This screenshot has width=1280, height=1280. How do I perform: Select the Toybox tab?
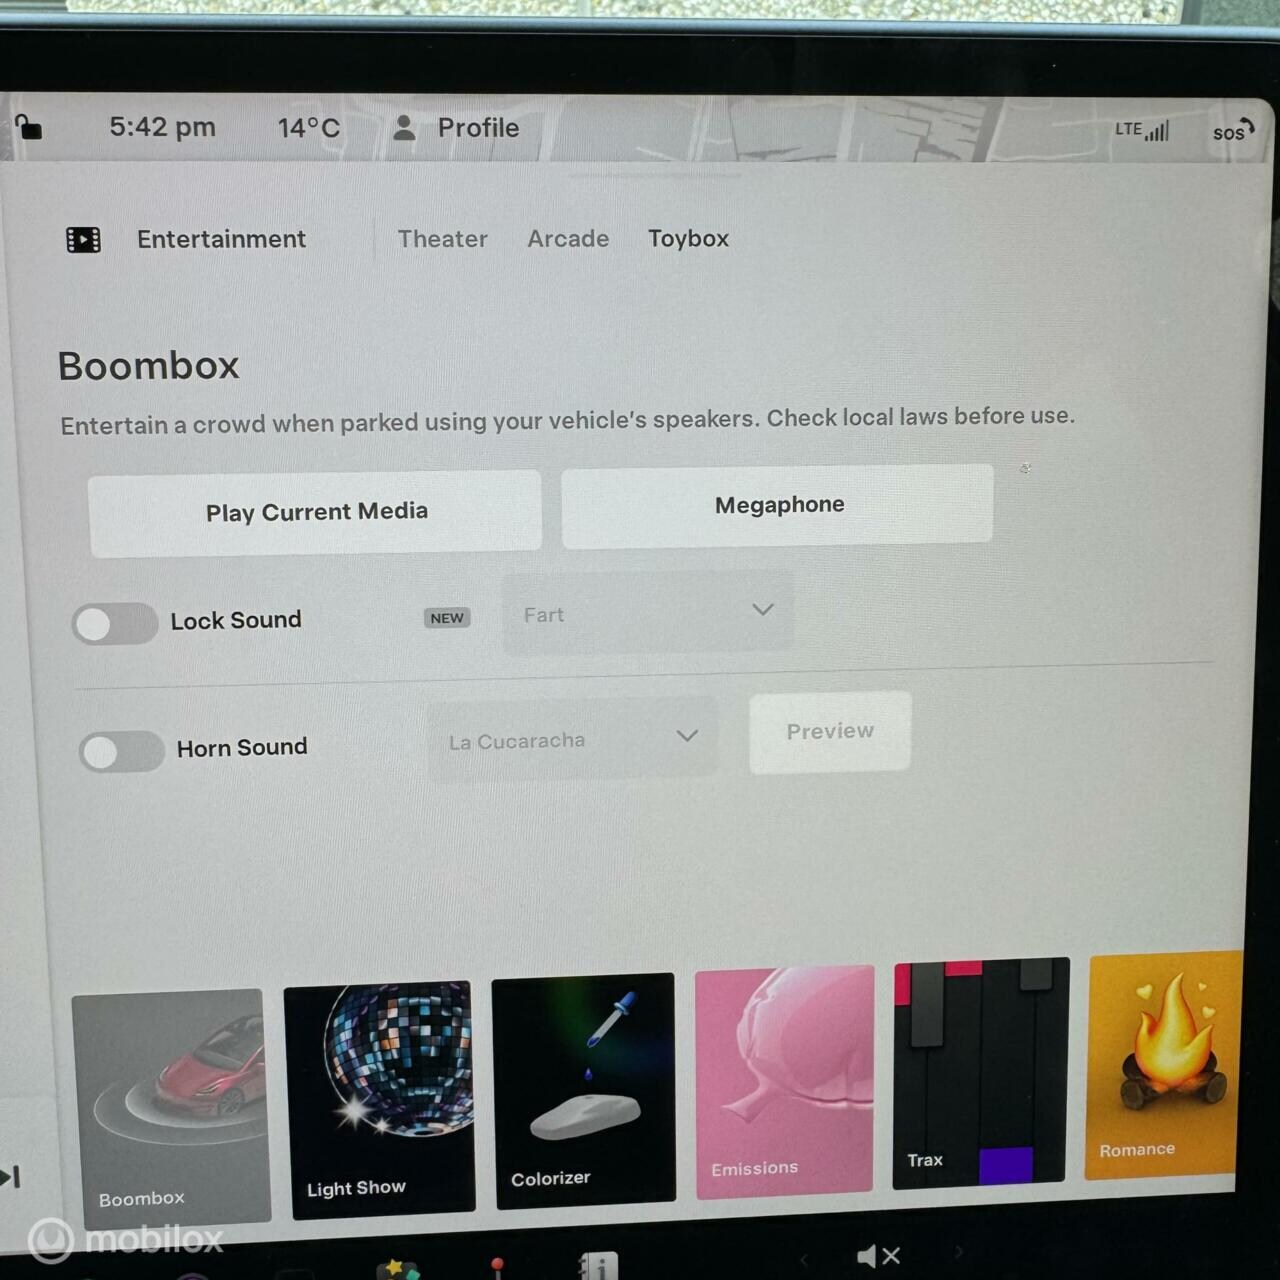pyautogui.click(x=688, y=239)
